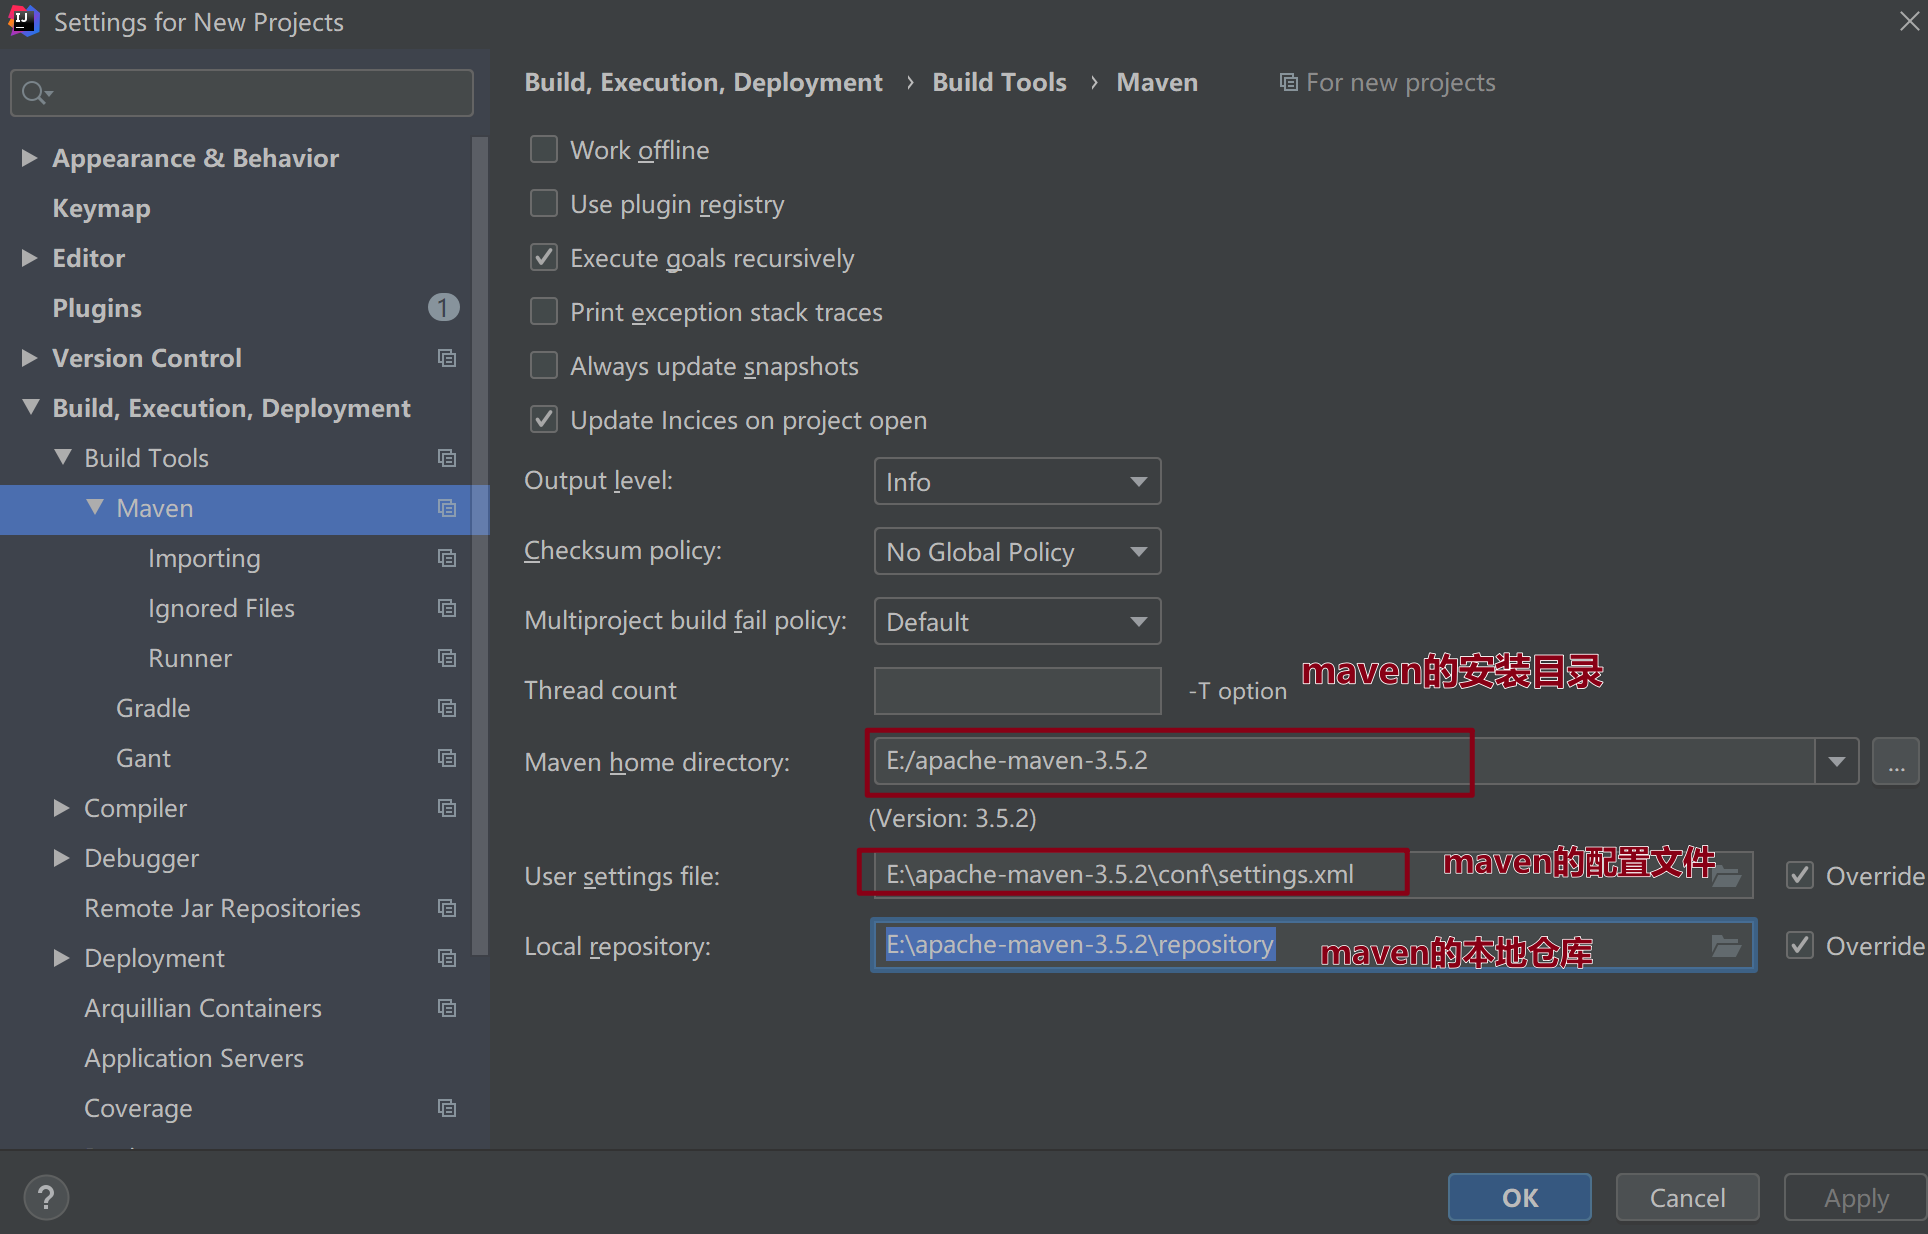Click the ... browse button for Maven home
Screen dimensions: 1928x1234
1896,762
